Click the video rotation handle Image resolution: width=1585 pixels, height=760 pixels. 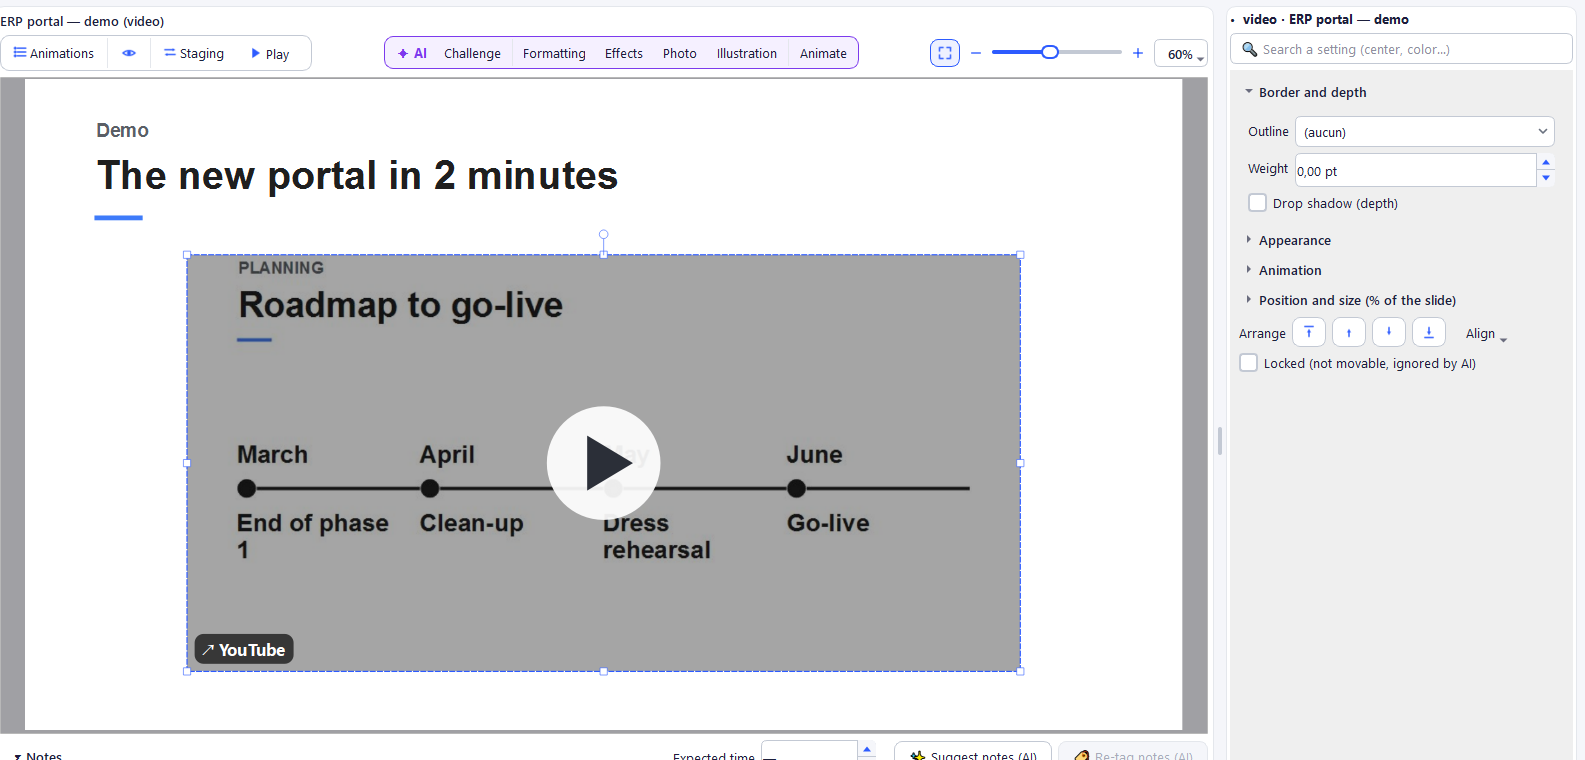tap(604, 234)
